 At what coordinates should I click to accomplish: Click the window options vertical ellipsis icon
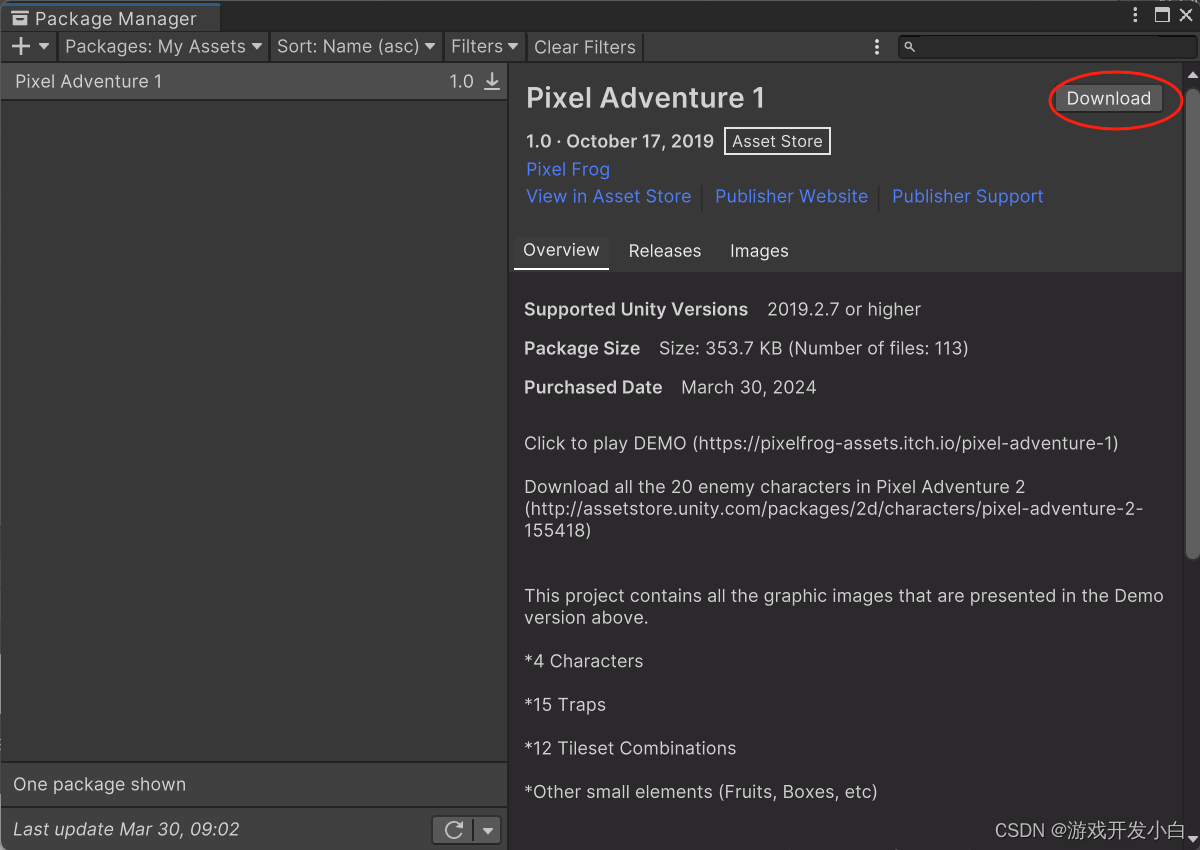tap(1135, 15)
